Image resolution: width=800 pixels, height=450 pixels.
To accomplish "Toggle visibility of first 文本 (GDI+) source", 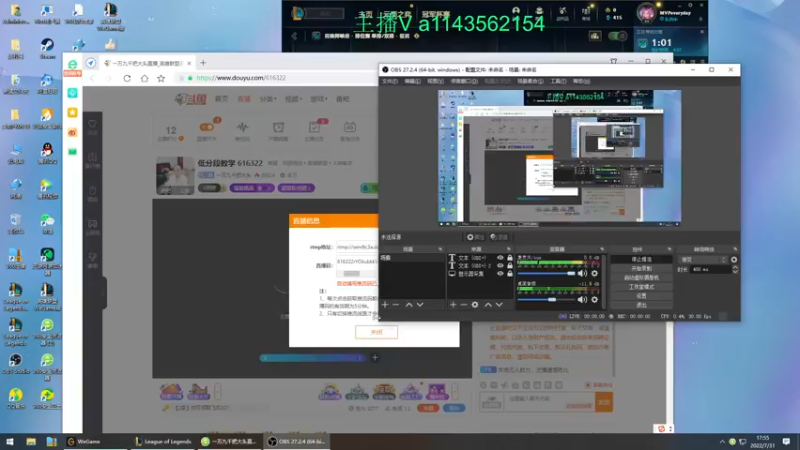I will 500,258.
